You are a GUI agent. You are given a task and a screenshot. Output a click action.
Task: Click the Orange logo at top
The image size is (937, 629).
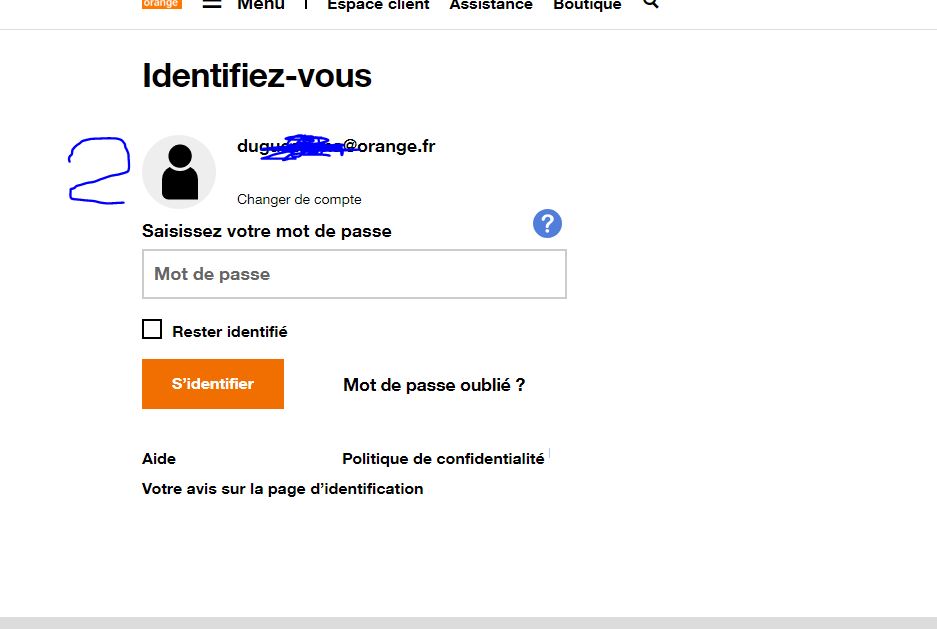click(161, 4)
